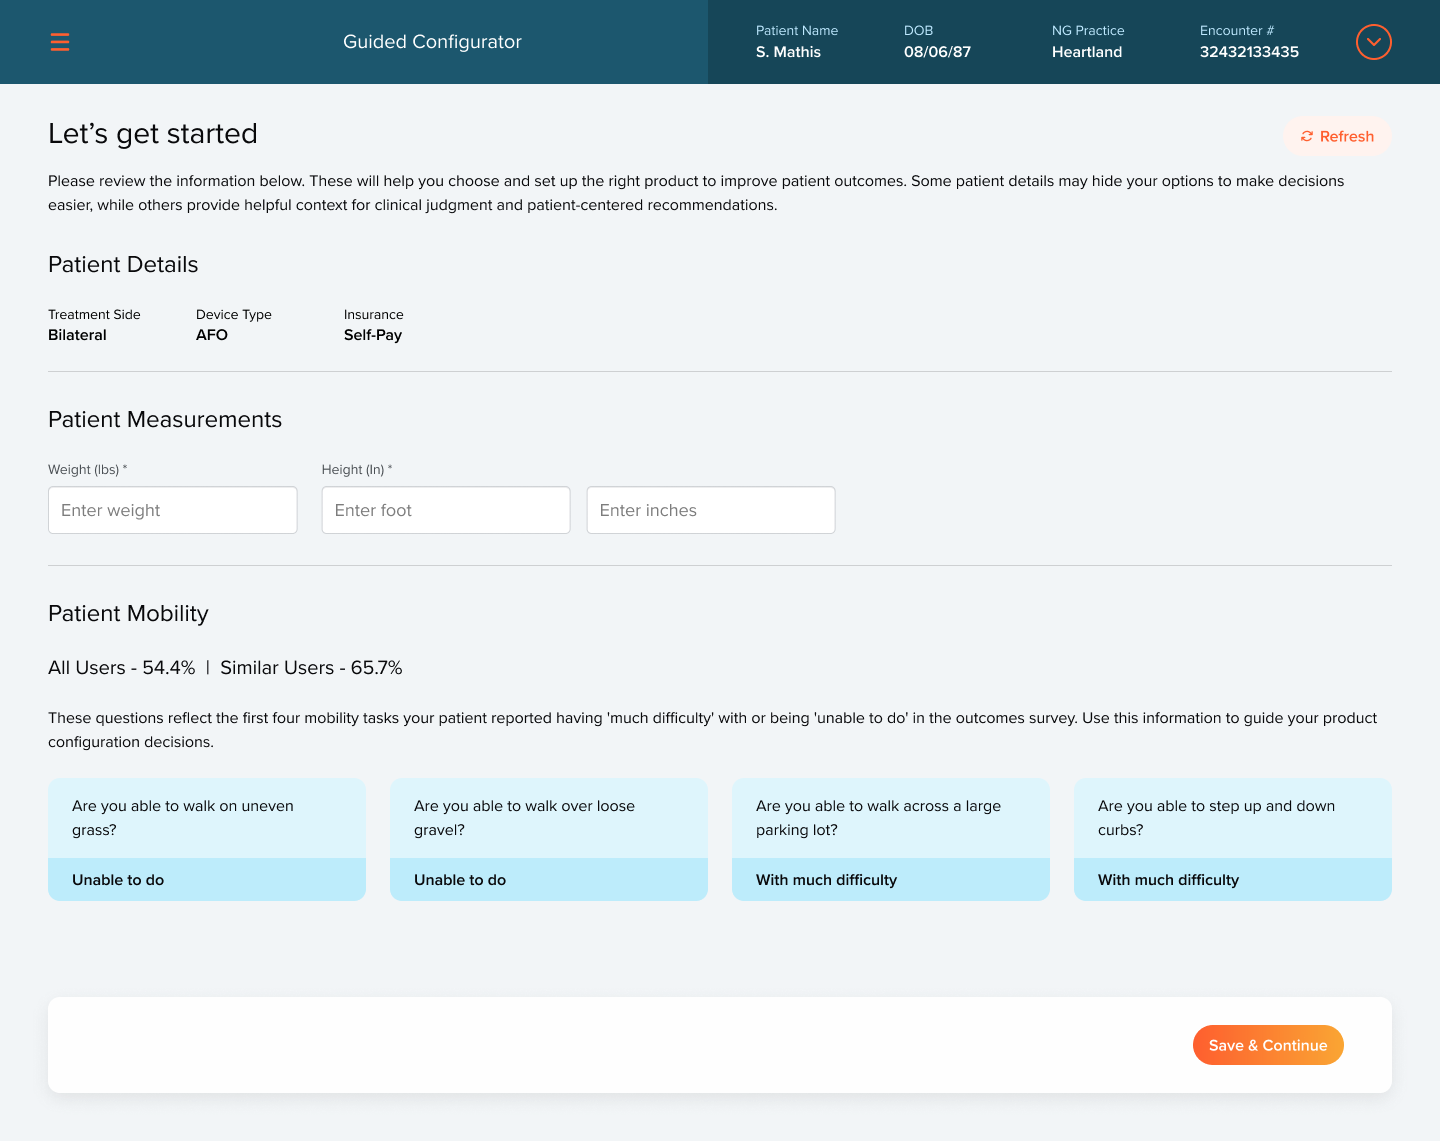Select the uneven grass question card
This screenshot has height=1141, width=1440.
pyautogui.click(x=207, y=839)
